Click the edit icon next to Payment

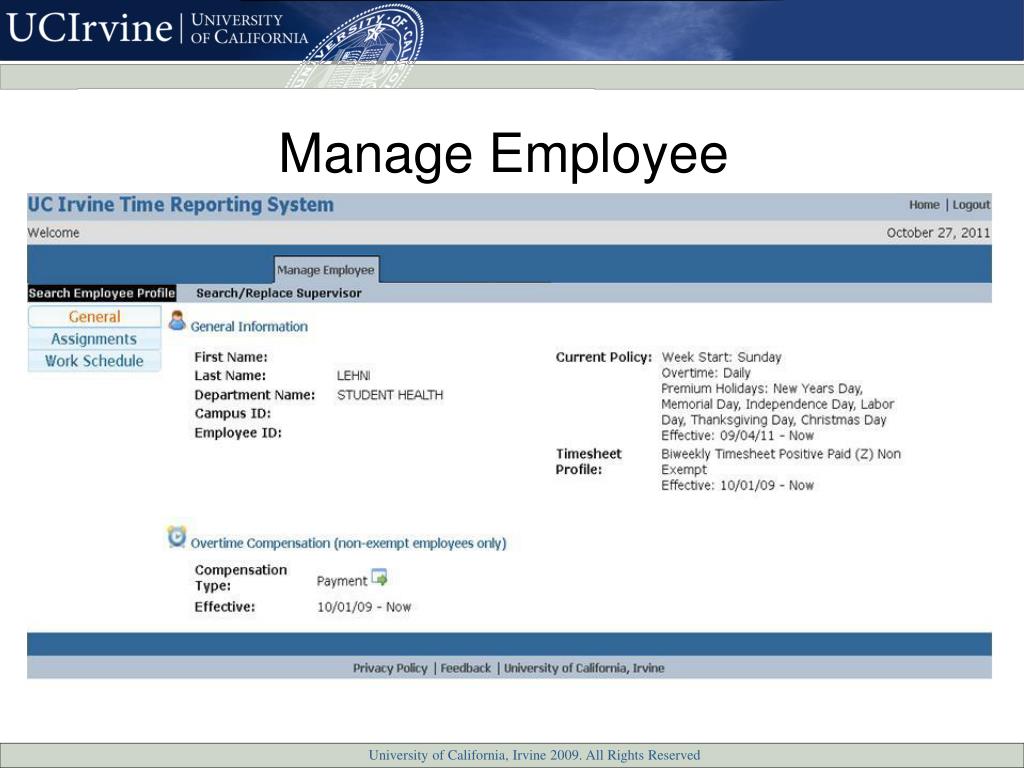coord(379,577)
